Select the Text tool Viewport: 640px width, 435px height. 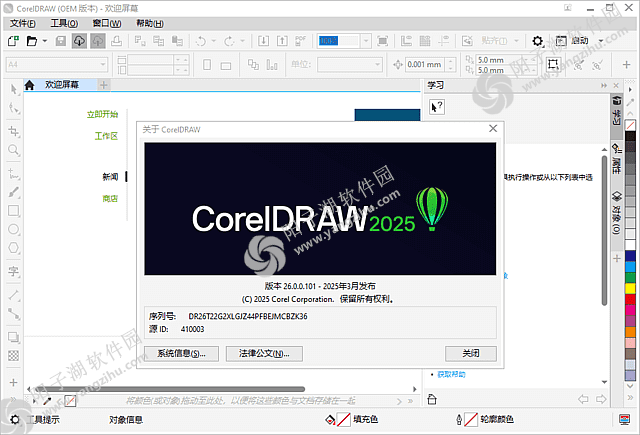(14, 271)
